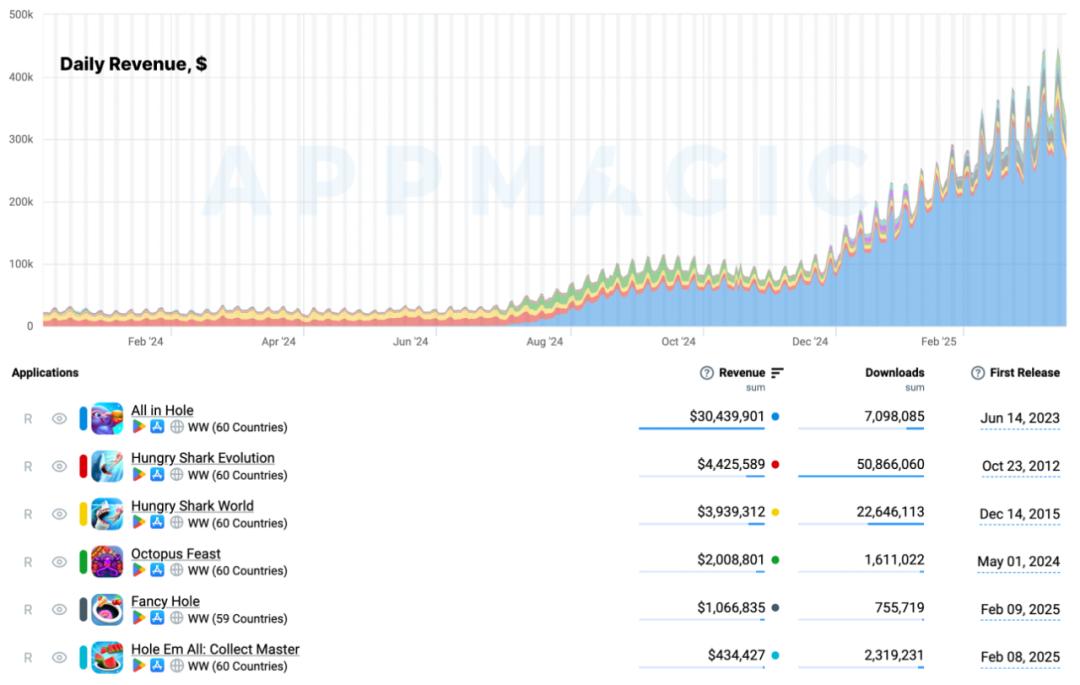The width and height of the screenshot is (1080, 685).
Task: Toggle visibility of Hungry Shark World row
Action: click(x=59, y=514)
